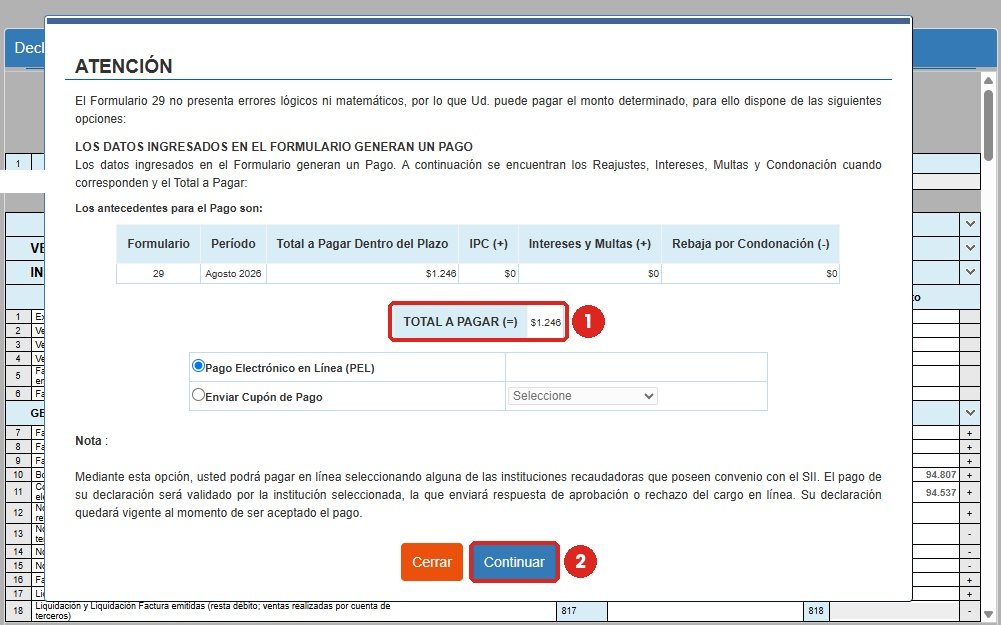Choose the Enviar Cupón de Pago radio option
The height and width of the screenshot is (625, 1001).
198,395
